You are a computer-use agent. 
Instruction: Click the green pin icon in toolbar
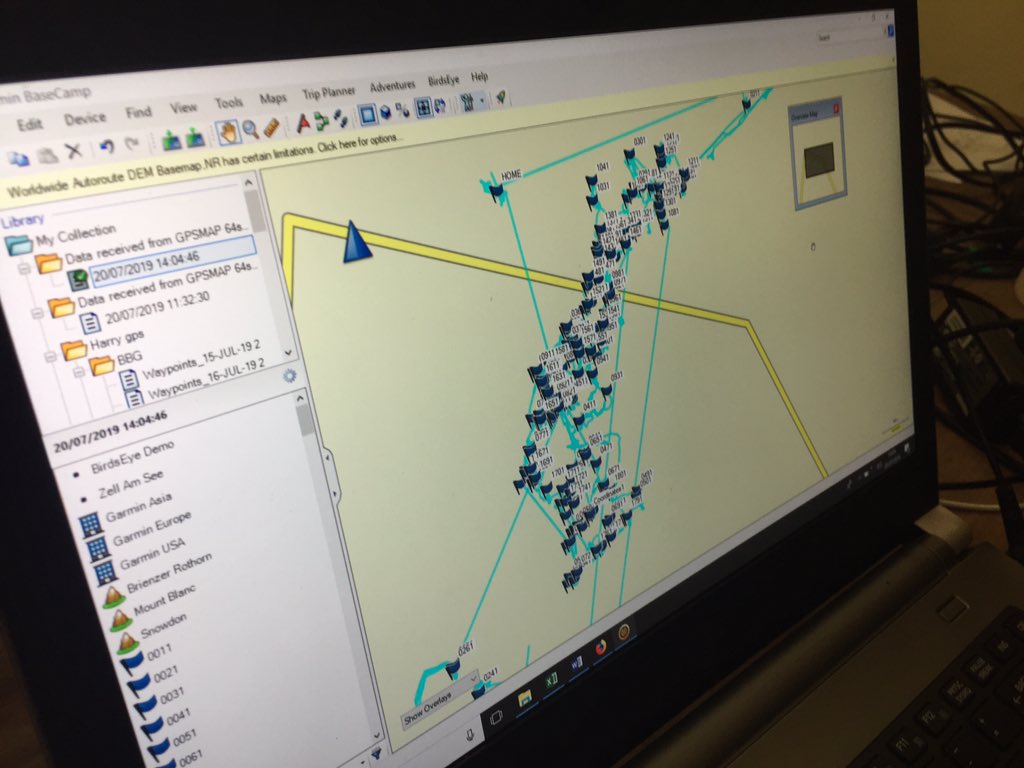[x=501, y=98]
